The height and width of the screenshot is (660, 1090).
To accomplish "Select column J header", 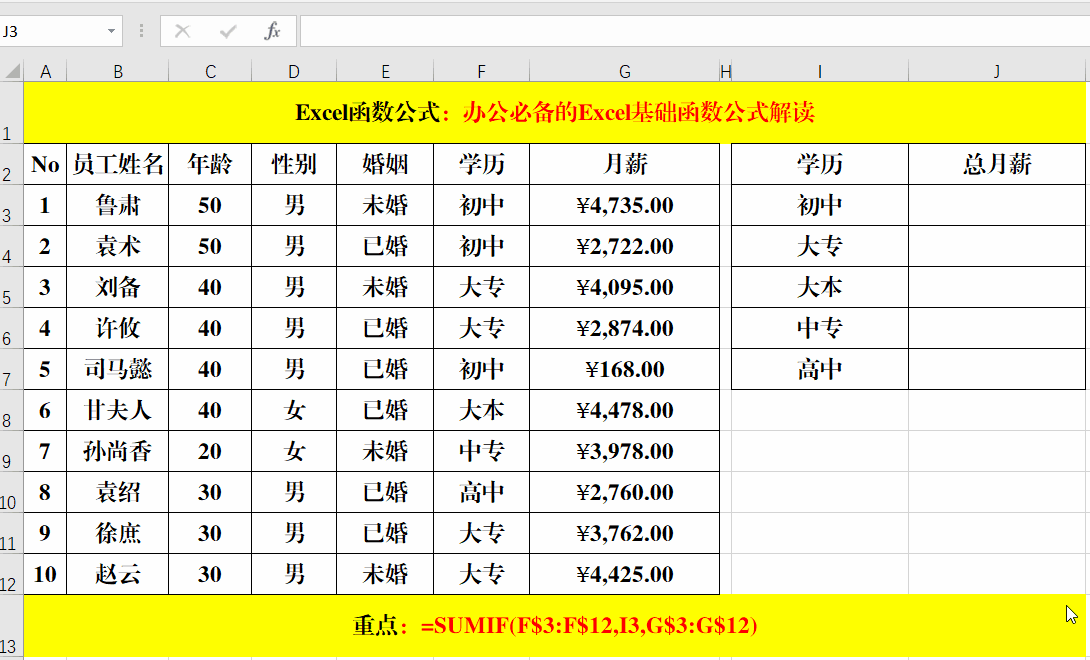I will point(997,72).
